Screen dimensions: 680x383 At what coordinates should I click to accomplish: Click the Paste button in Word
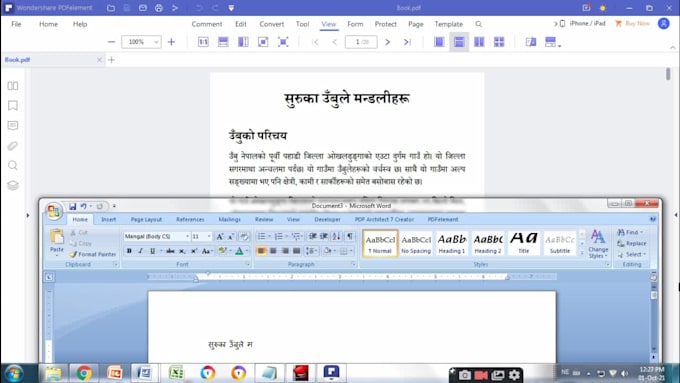coord(57,241)
